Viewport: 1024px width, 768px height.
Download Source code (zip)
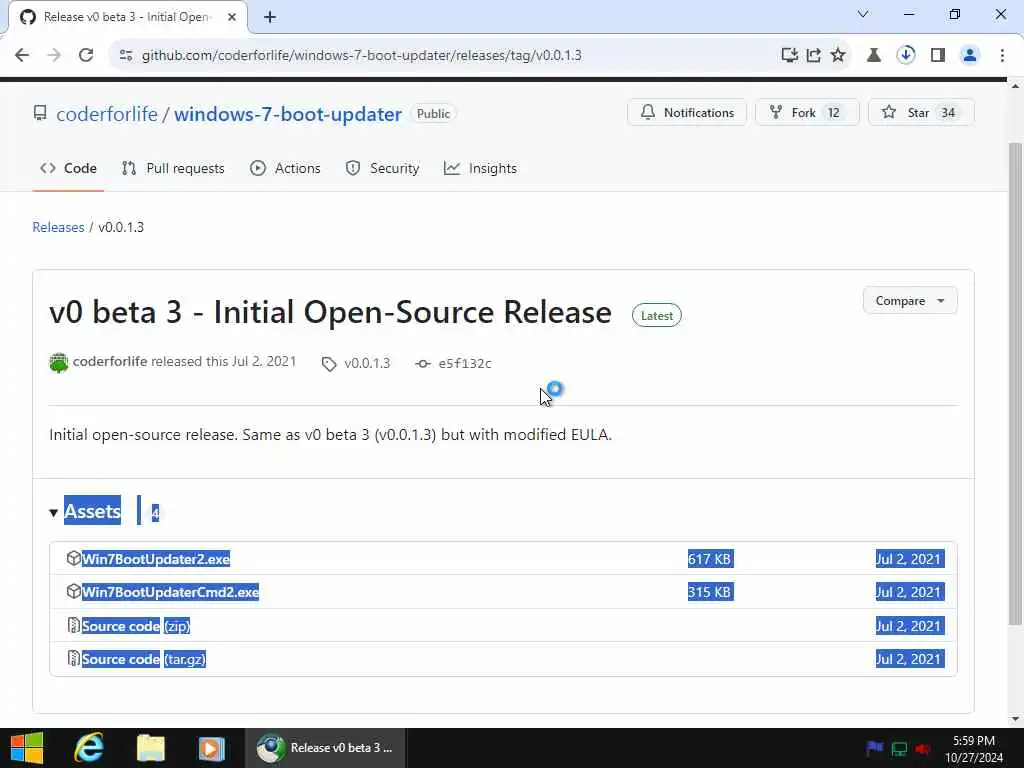tap(136, 626)
